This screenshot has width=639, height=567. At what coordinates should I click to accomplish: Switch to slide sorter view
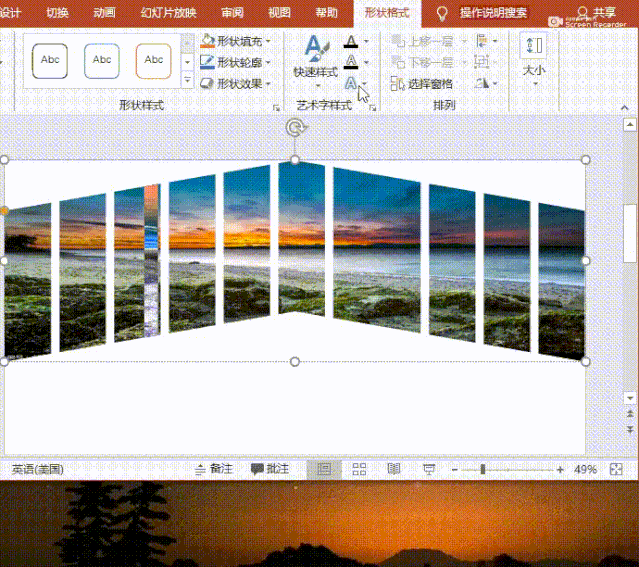click(x=359, y=469)
